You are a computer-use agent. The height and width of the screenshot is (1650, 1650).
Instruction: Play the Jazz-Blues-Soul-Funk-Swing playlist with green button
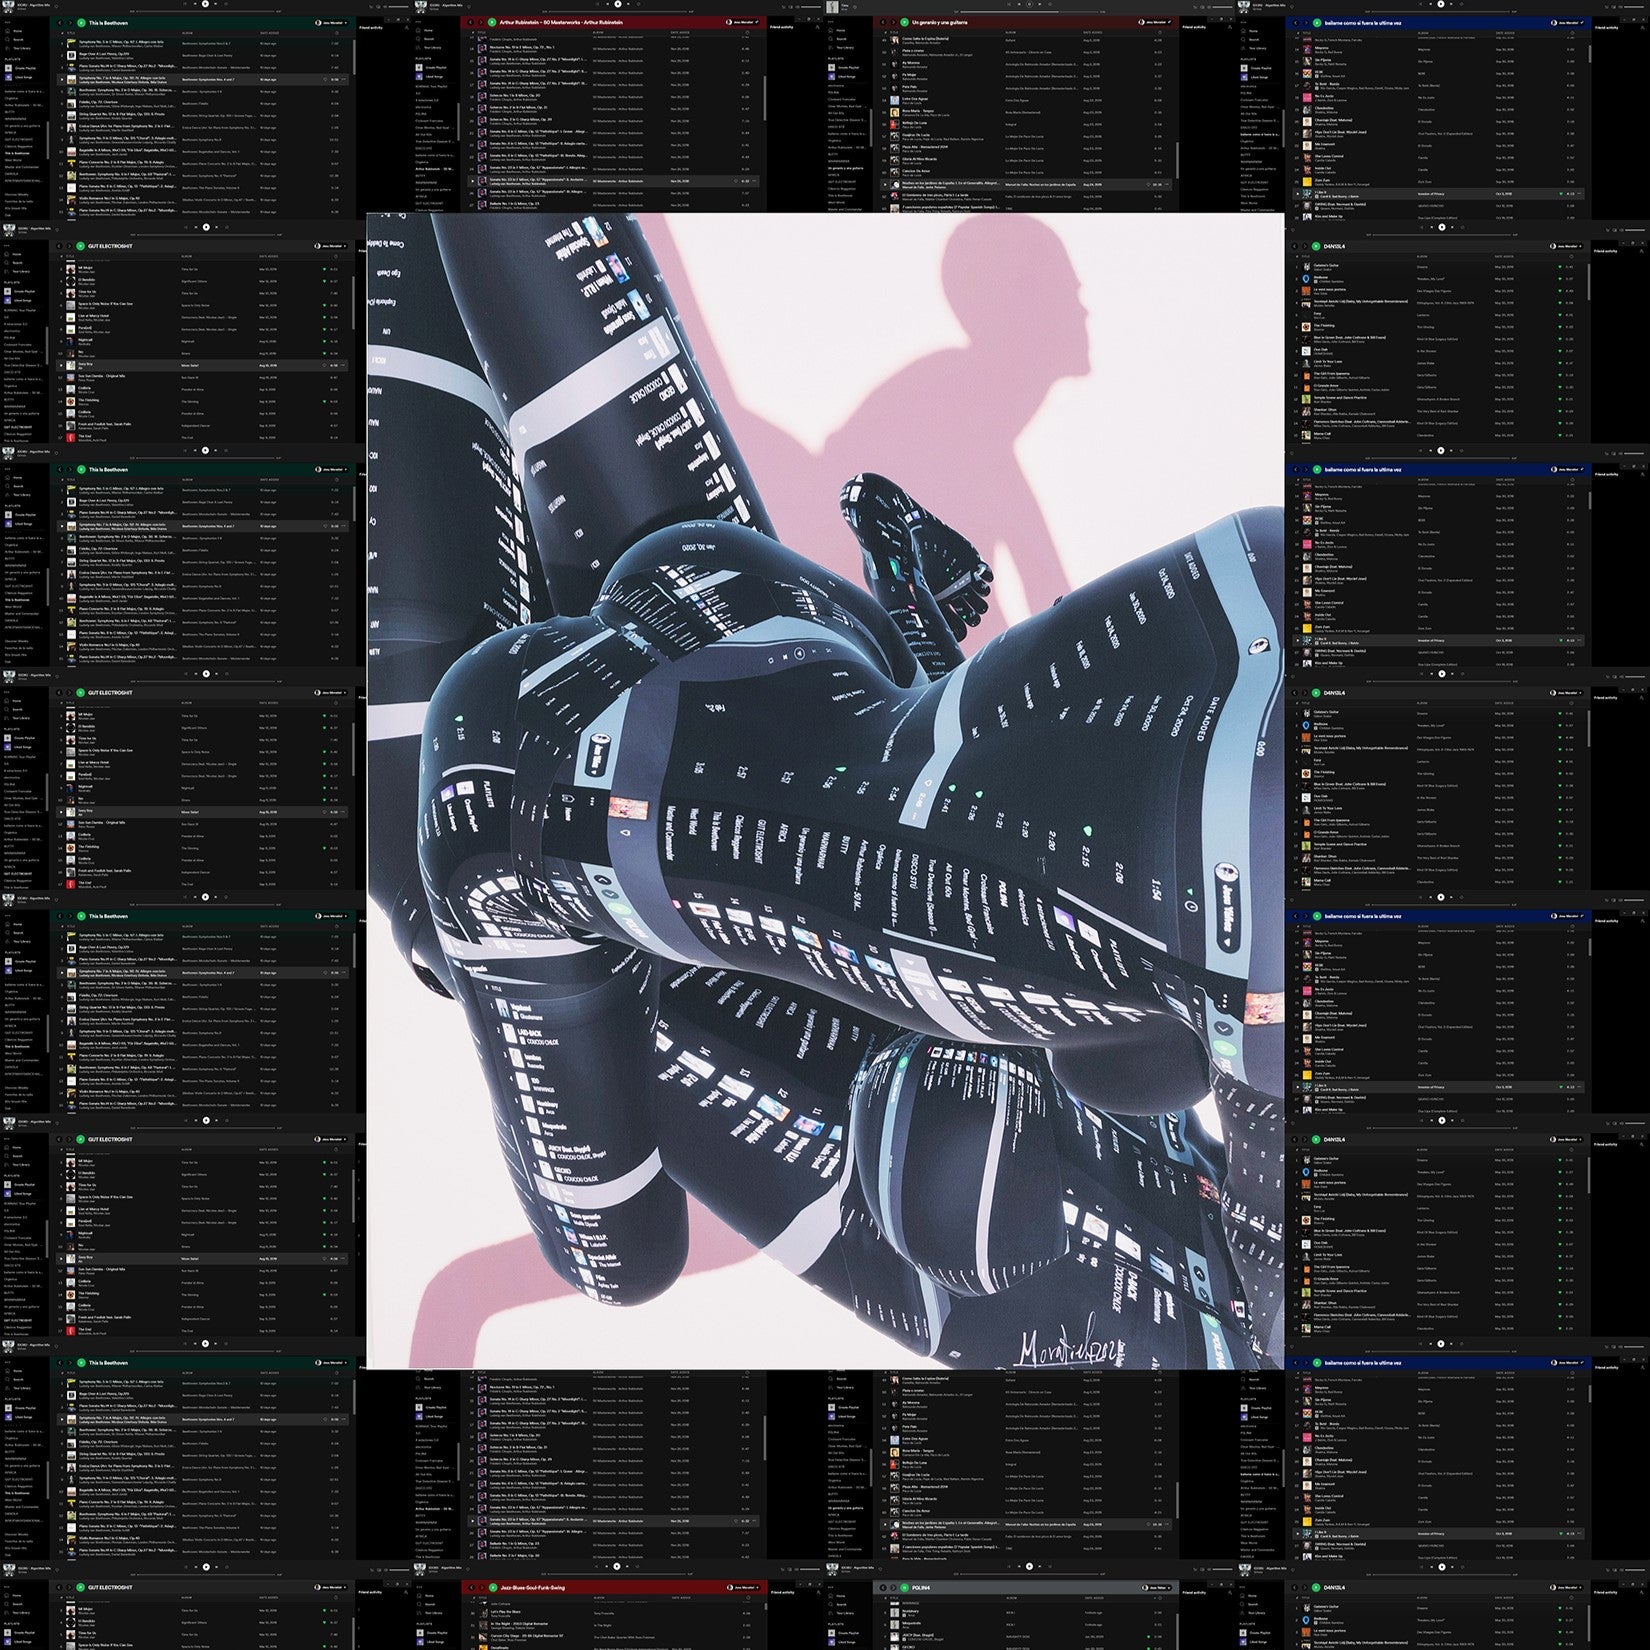click(493, 1587)
